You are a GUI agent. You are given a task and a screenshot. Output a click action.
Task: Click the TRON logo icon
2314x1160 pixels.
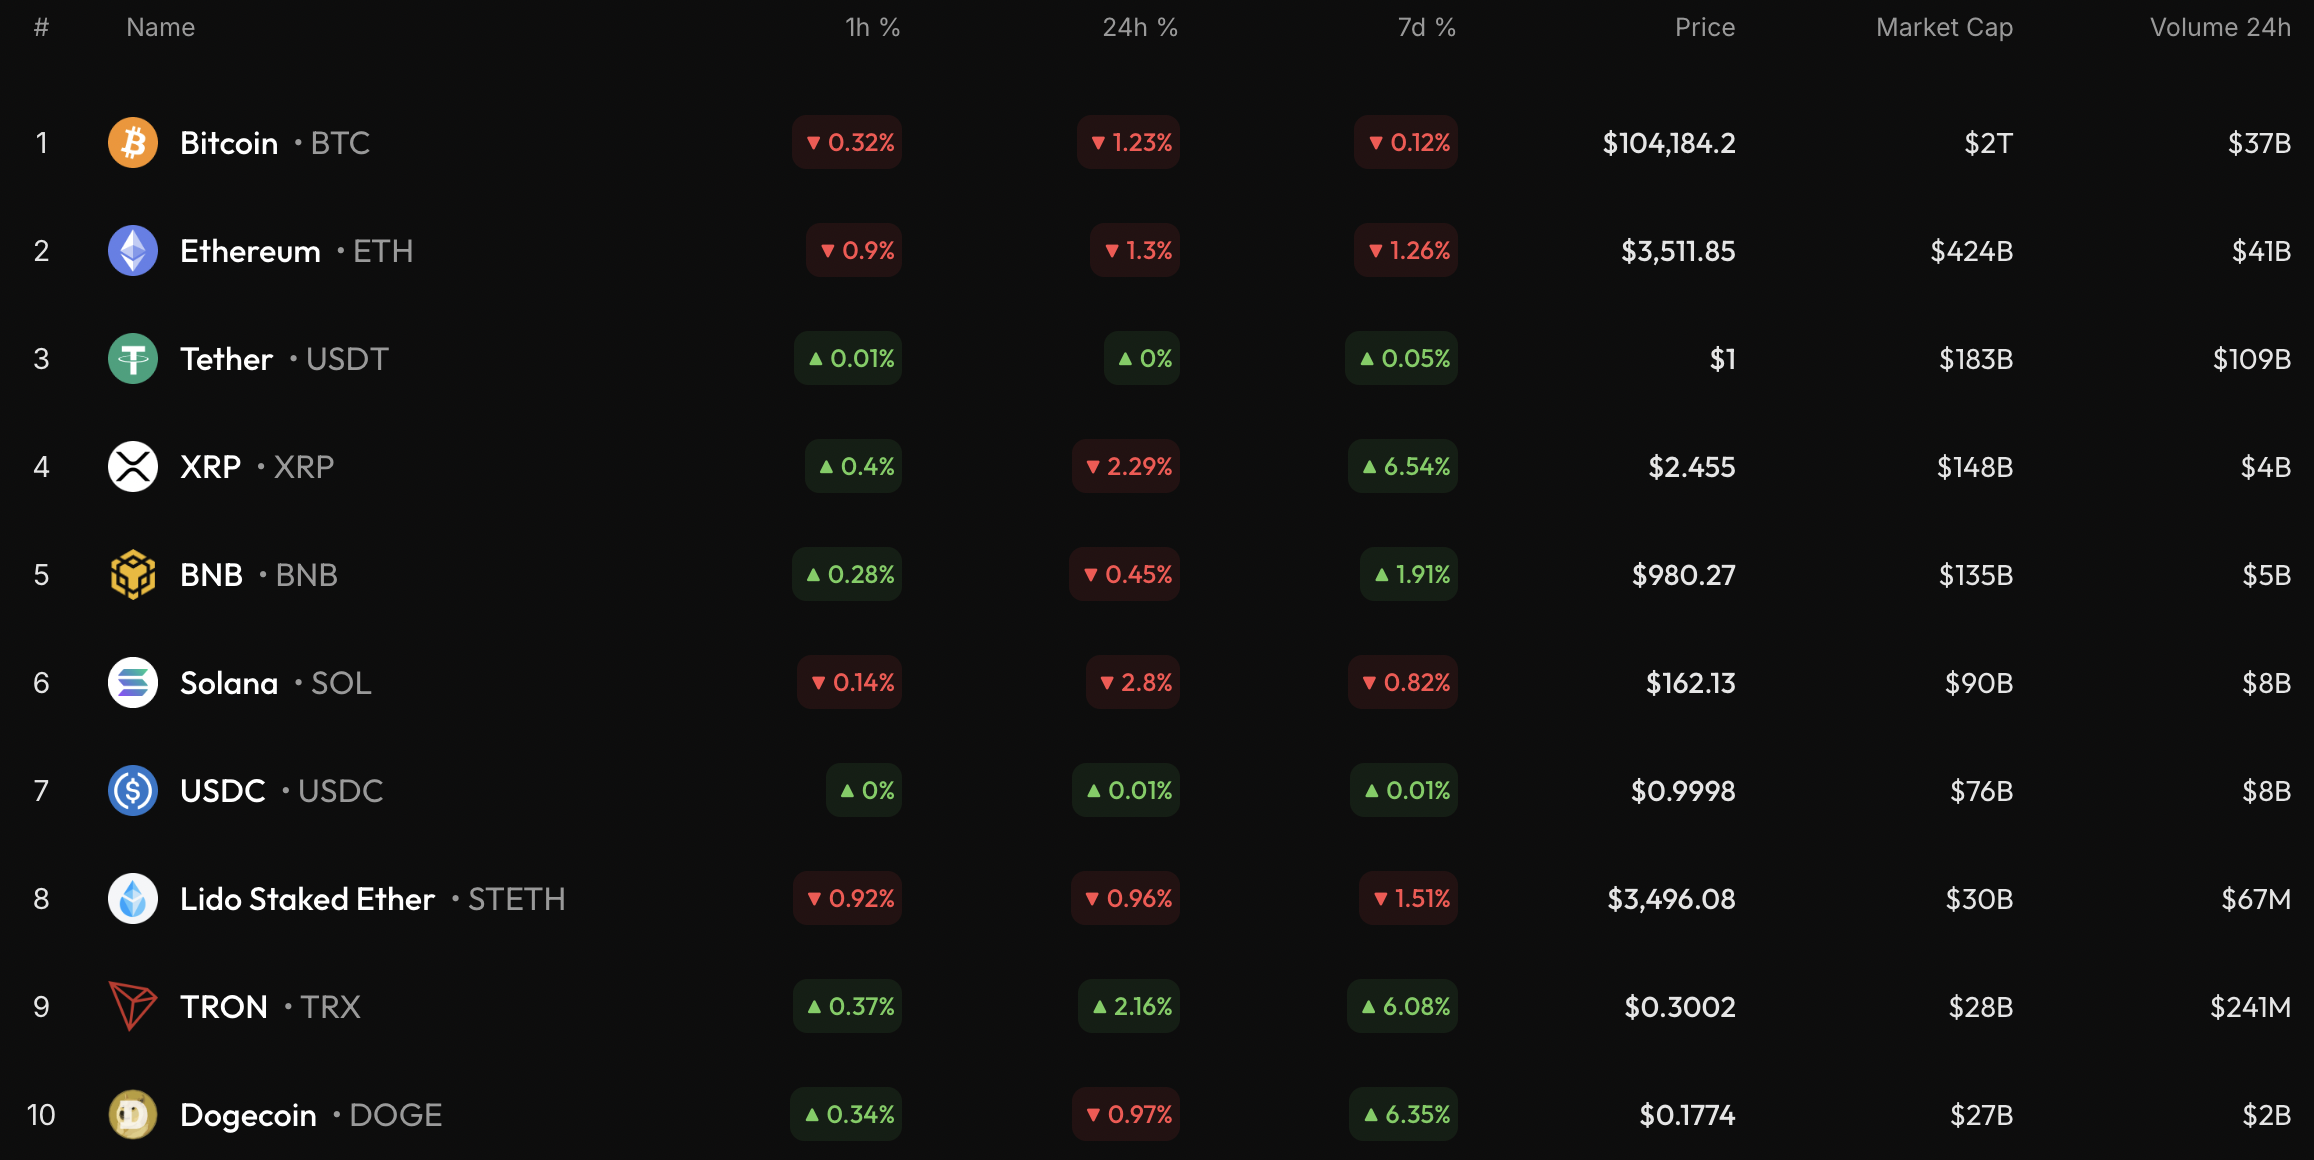(133, 1006)
